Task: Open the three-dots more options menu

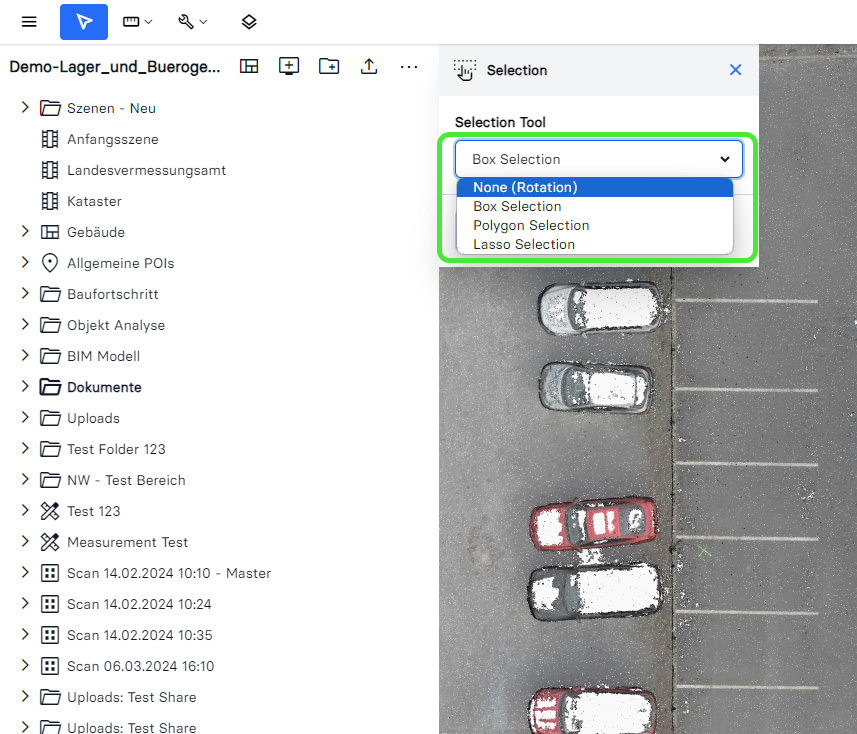Action: pos(409,66)
